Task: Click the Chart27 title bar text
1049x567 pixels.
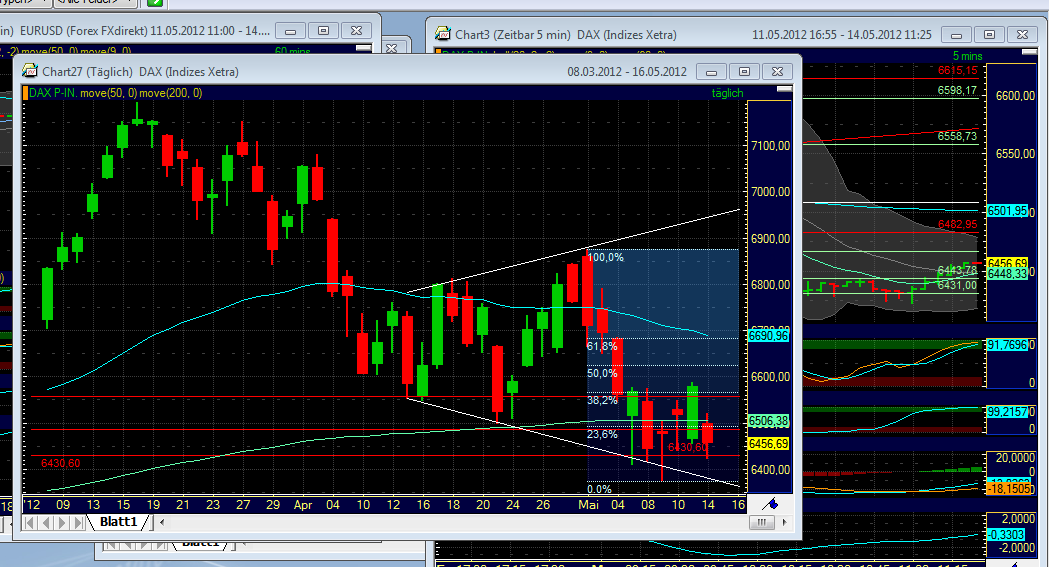Action: [x=140, y=72]
